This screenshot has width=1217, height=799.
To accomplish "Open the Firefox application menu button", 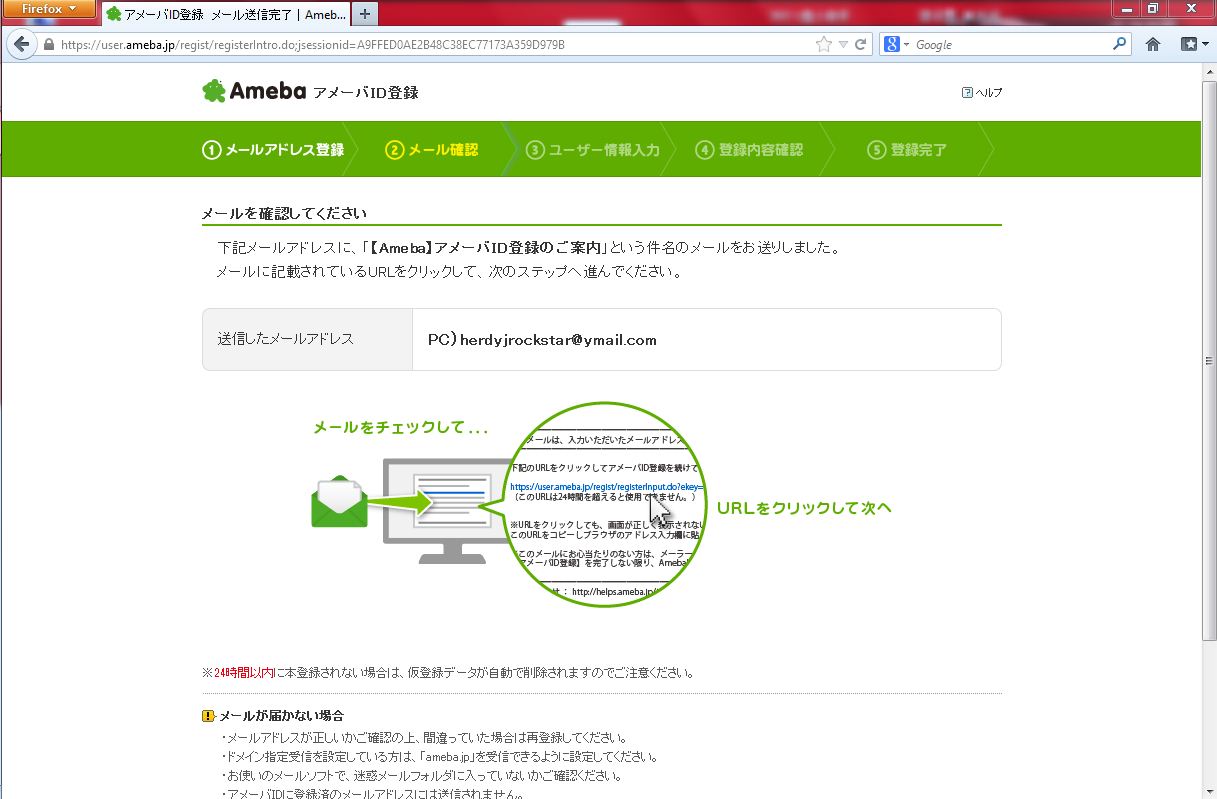I will point(49,9).
